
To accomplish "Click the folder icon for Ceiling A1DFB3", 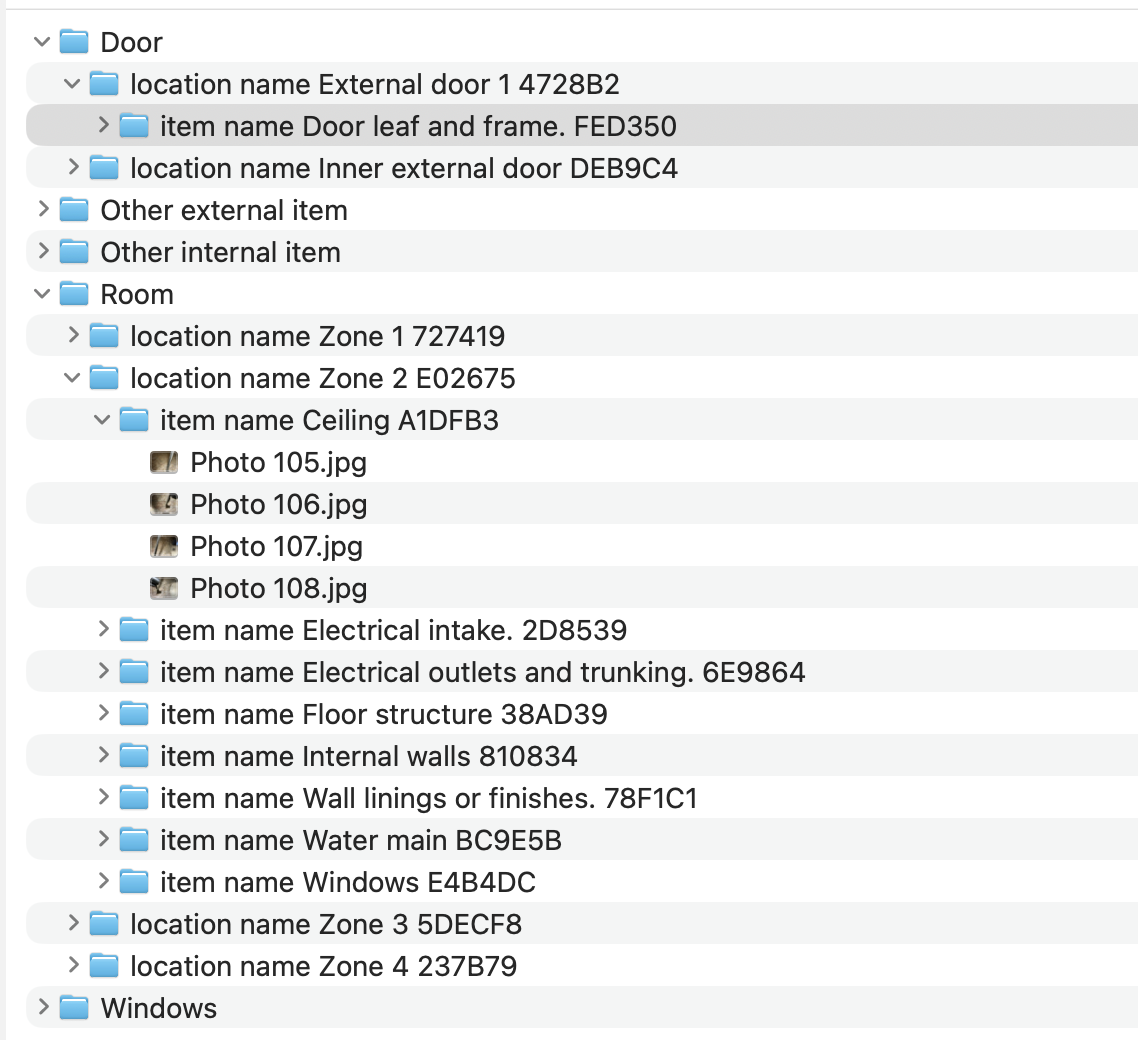I will click(134, 420).
